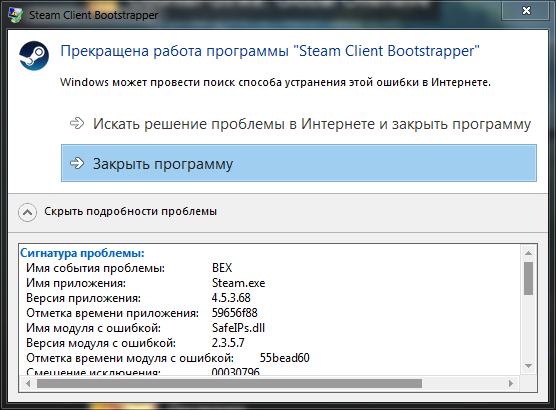Click "Скрыть подробности проблемы" label
This screenshot has height=410, width=556.
pyautogui.click(x=130, y=211)
